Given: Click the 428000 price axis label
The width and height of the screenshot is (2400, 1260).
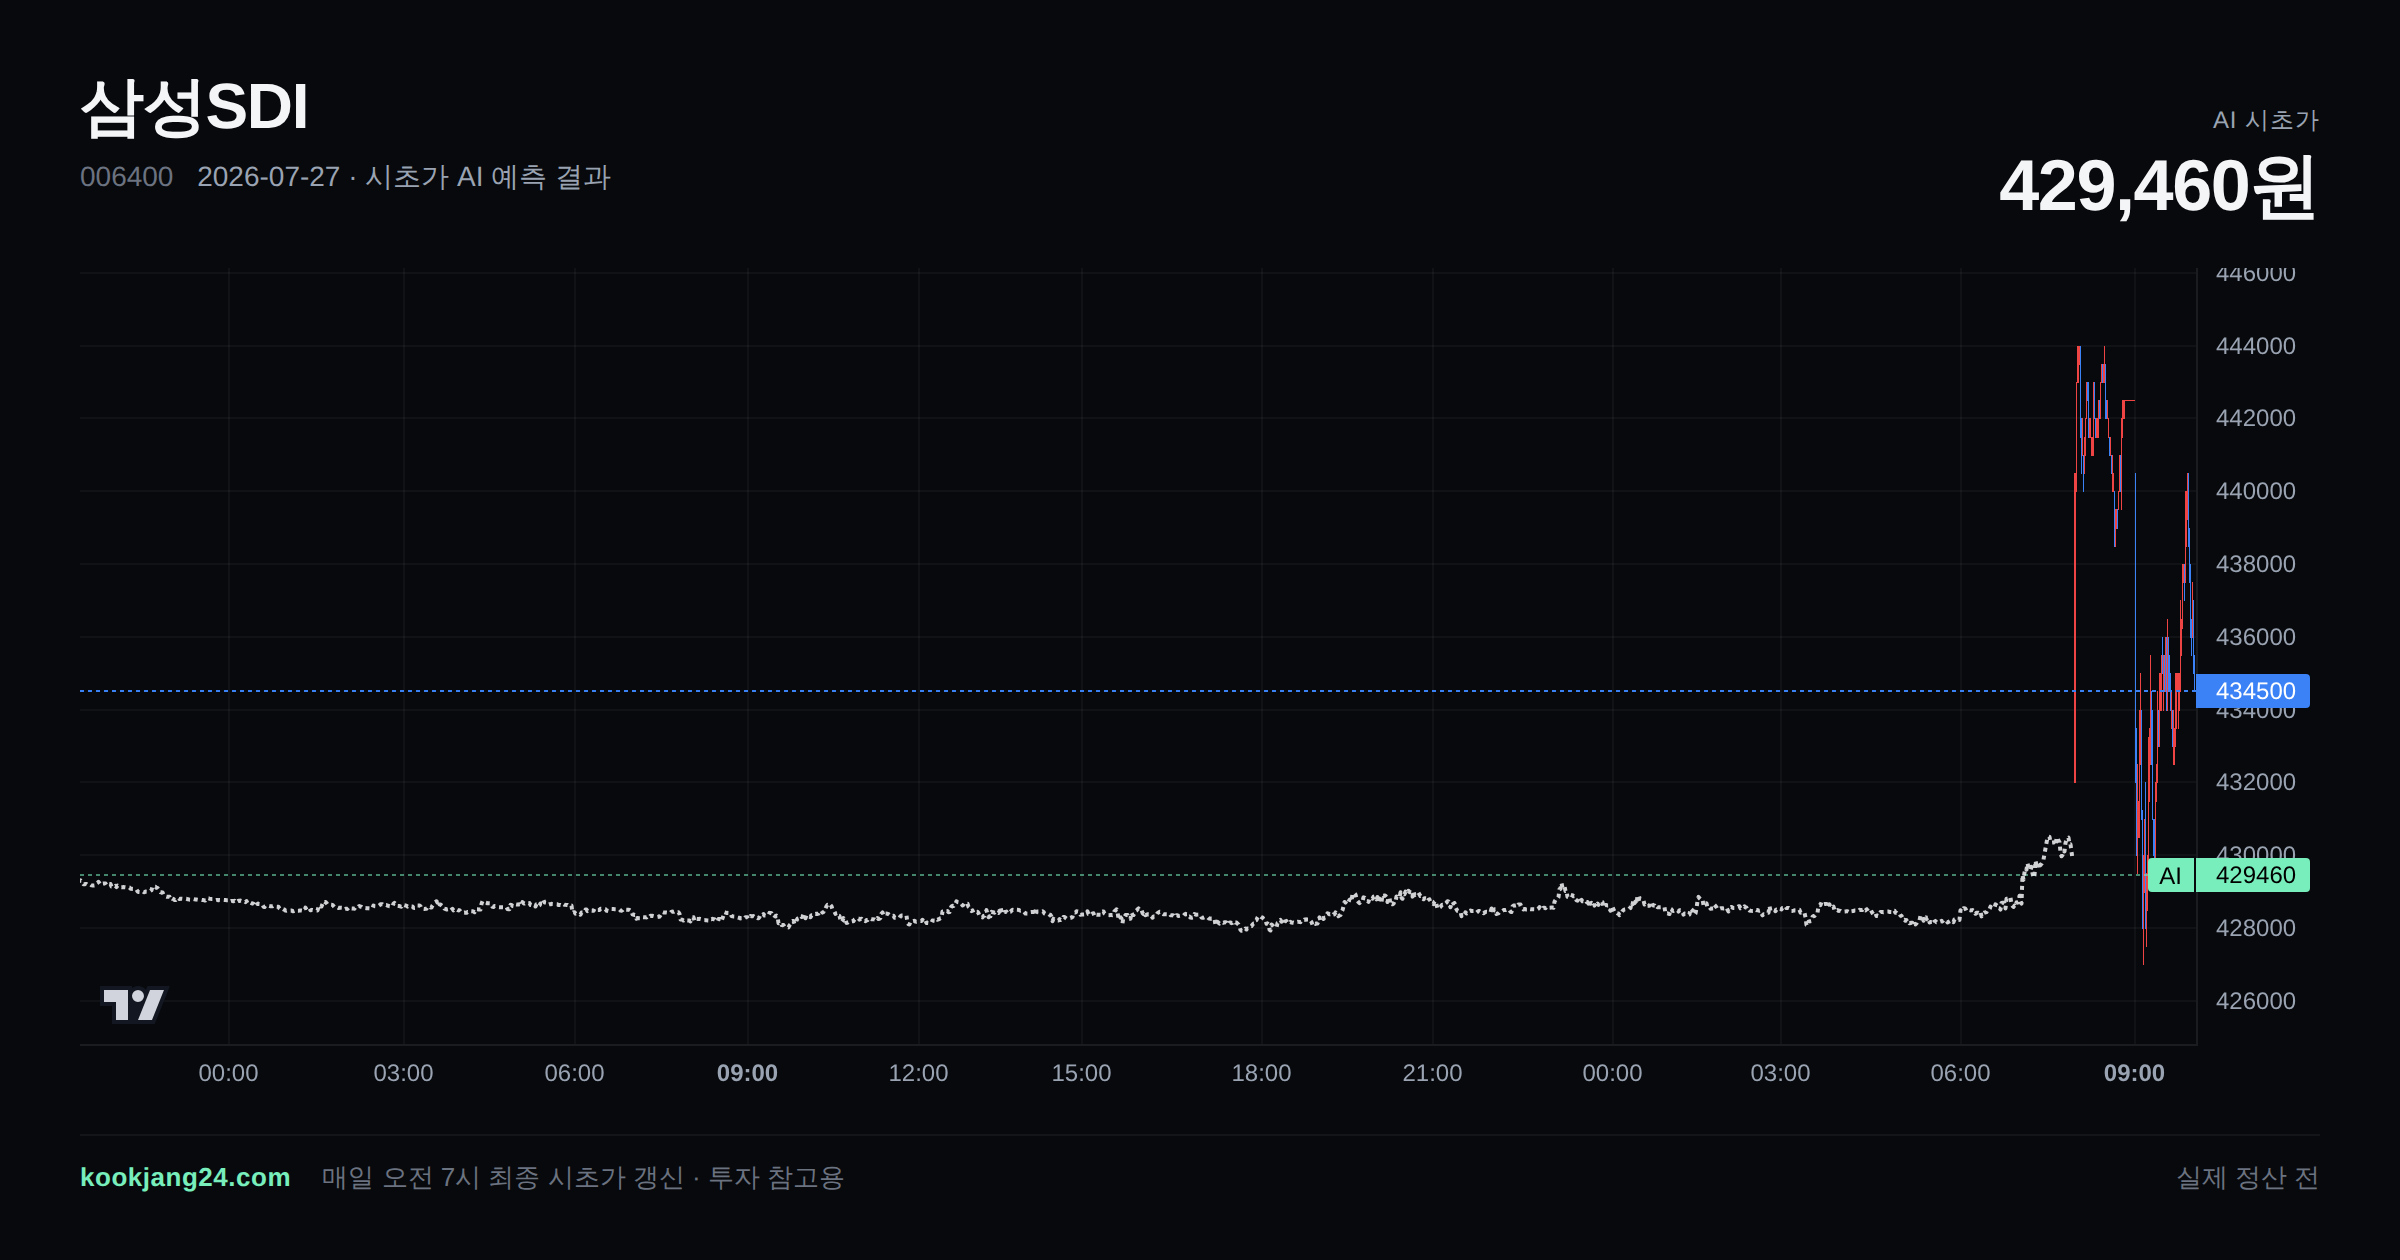Looking at the screenshot, I should pyautogui.click(x=2255, y=928).
